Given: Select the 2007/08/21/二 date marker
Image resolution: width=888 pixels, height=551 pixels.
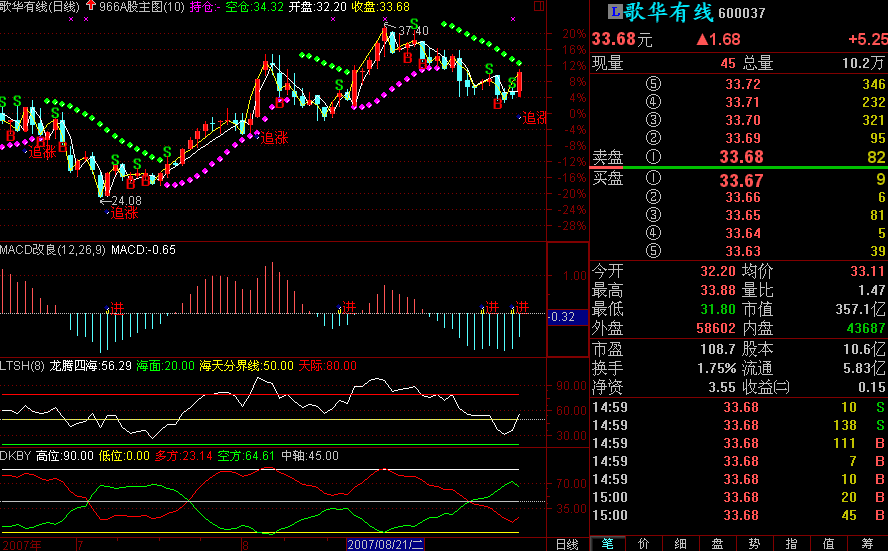Looking at the screenshot, I should pyautogui.click(x=385, y=545).
